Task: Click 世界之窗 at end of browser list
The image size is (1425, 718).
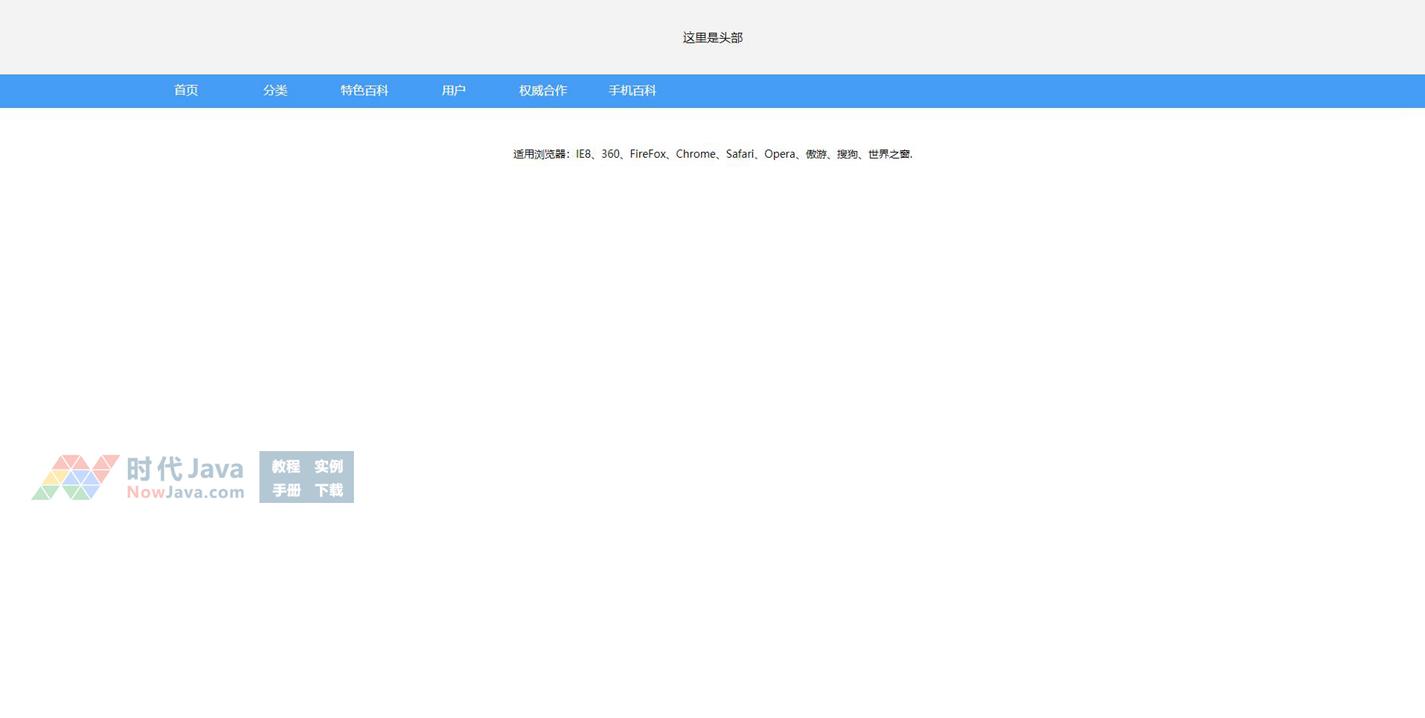Action: click(x=889, y=154)
